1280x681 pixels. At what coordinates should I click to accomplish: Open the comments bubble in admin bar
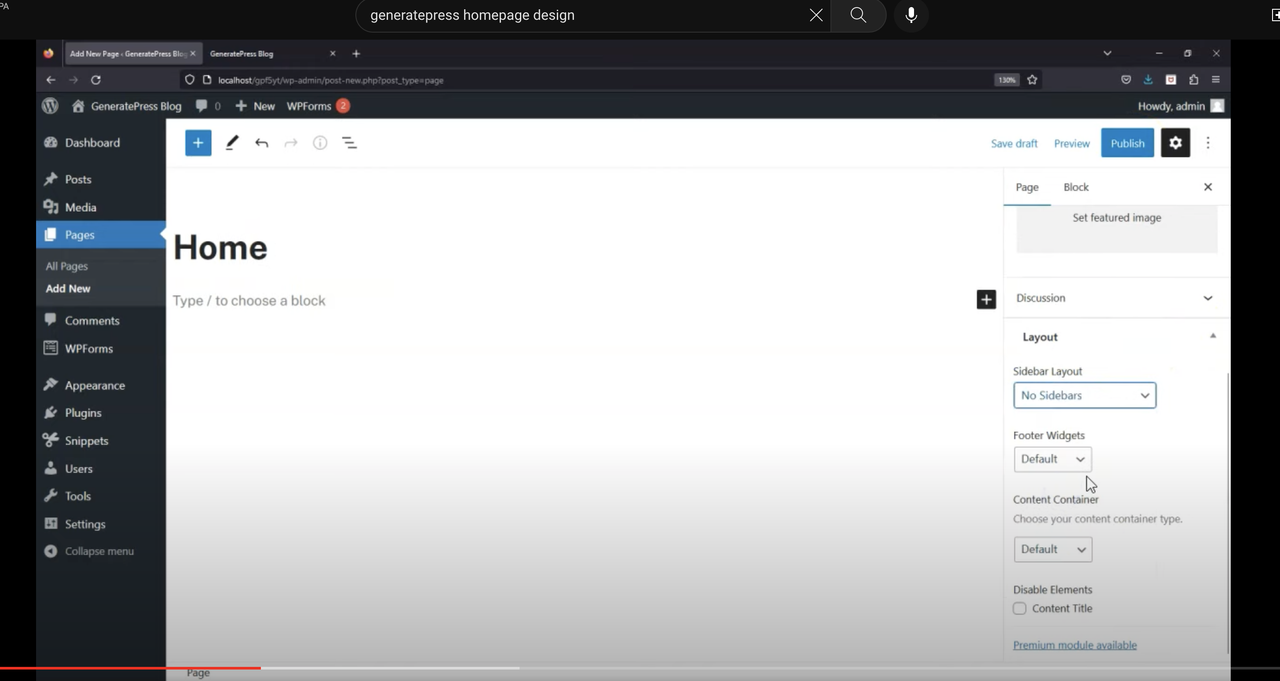pos(209,106)
